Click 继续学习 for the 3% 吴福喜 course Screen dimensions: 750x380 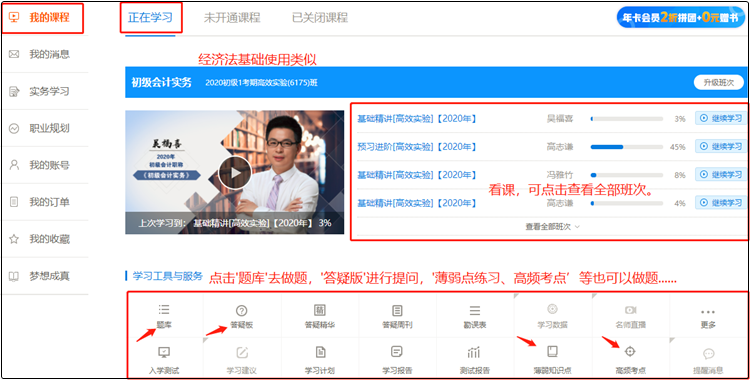click(721, 118)
